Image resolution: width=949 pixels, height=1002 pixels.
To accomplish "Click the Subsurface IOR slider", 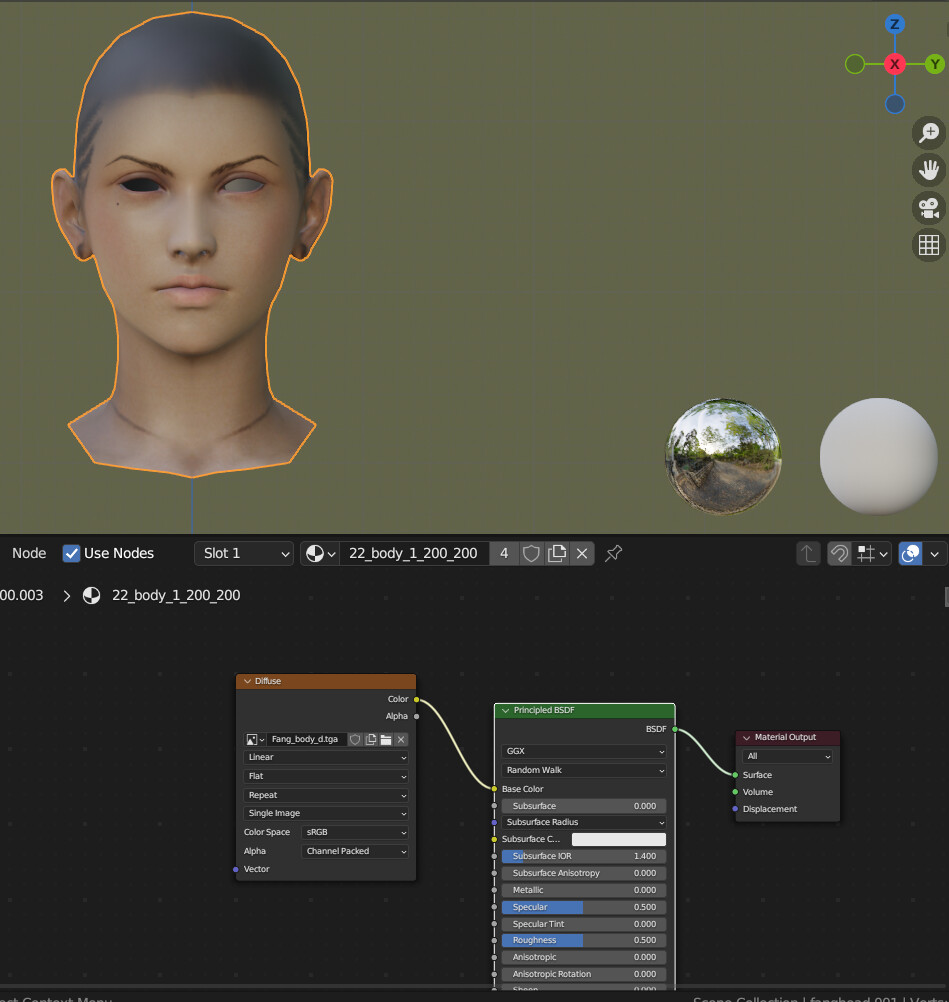I will (583, 856).
